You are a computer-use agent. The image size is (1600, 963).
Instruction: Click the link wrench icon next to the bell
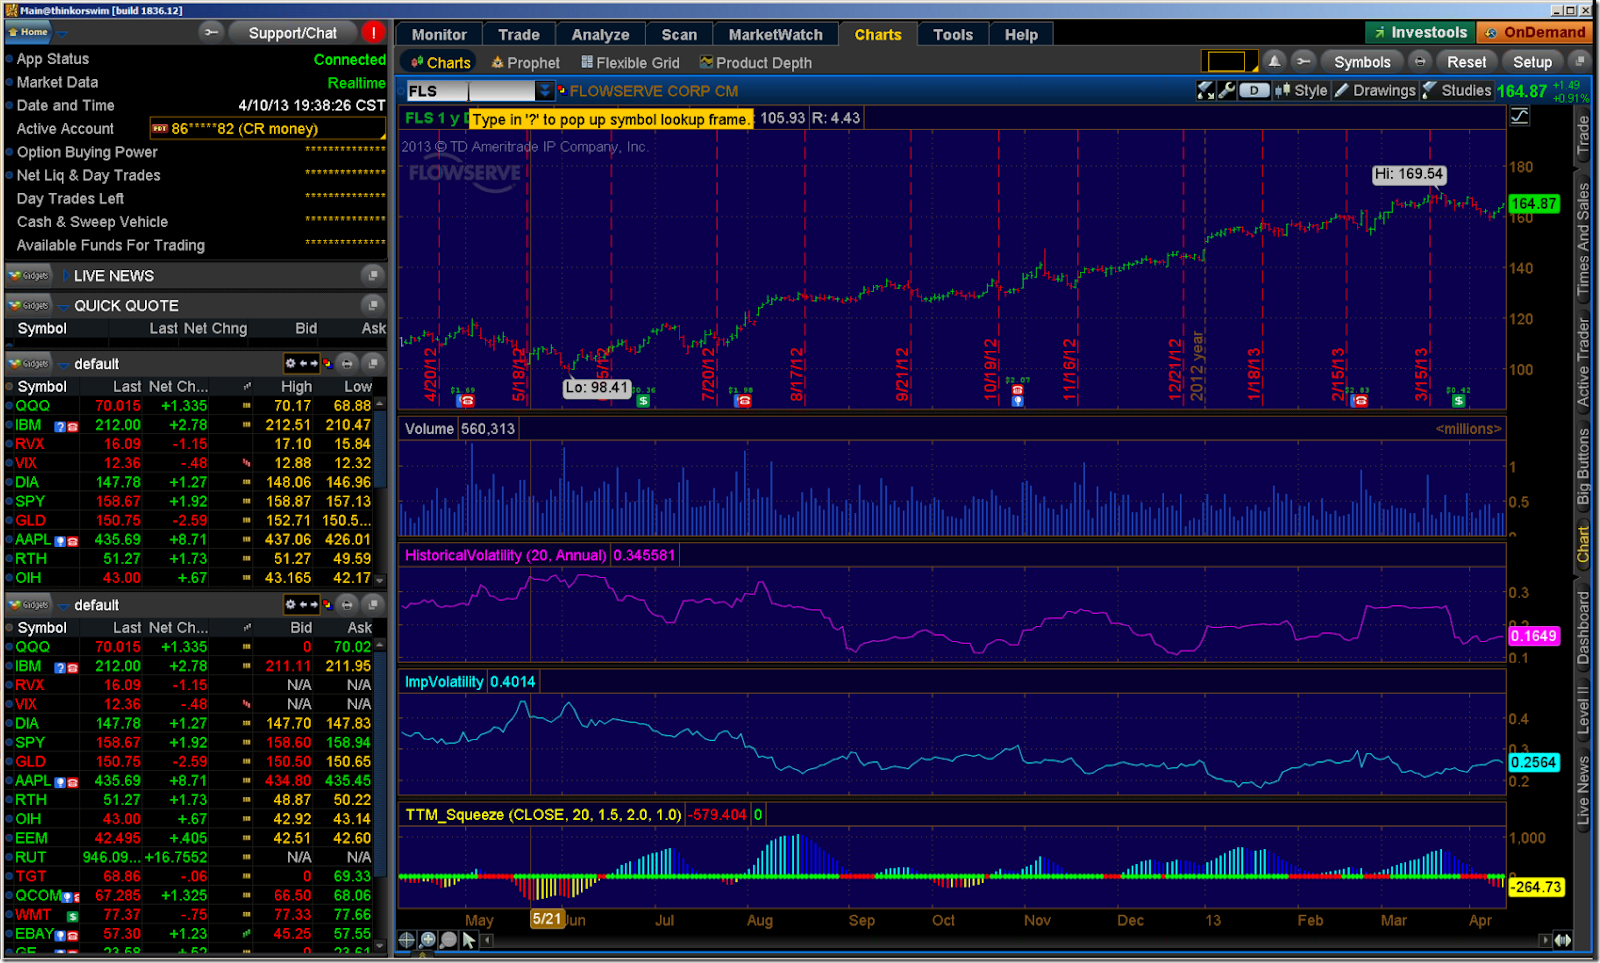(1303, 61)
